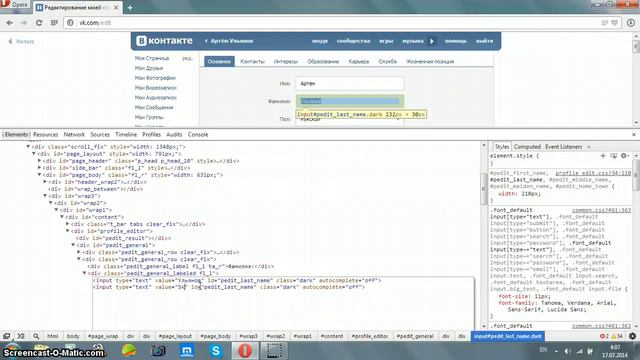
Task: Expand the side_bar div node
Action: pyautogui.click(x=40, y=168)
